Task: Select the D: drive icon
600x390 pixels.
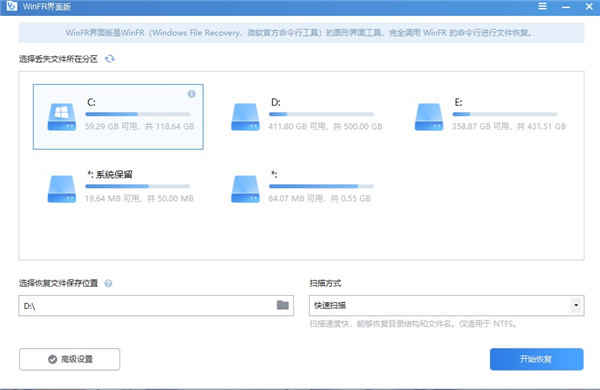Action: coord(245,117)
